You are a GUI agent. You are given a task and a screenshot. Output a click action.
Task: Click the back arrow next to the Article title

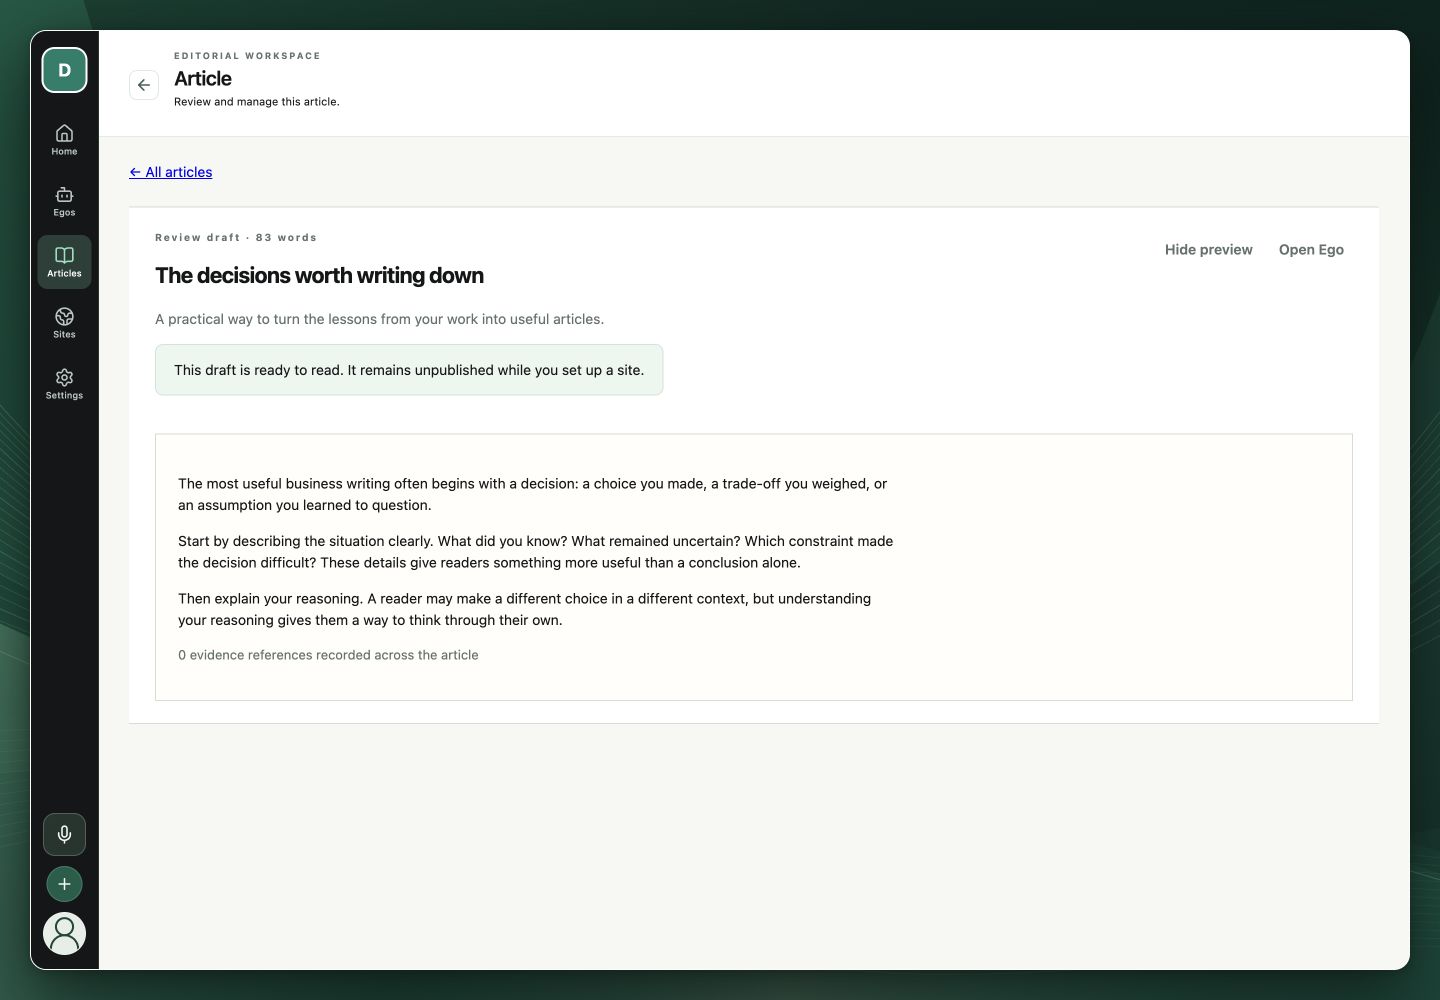coord(144,85)
